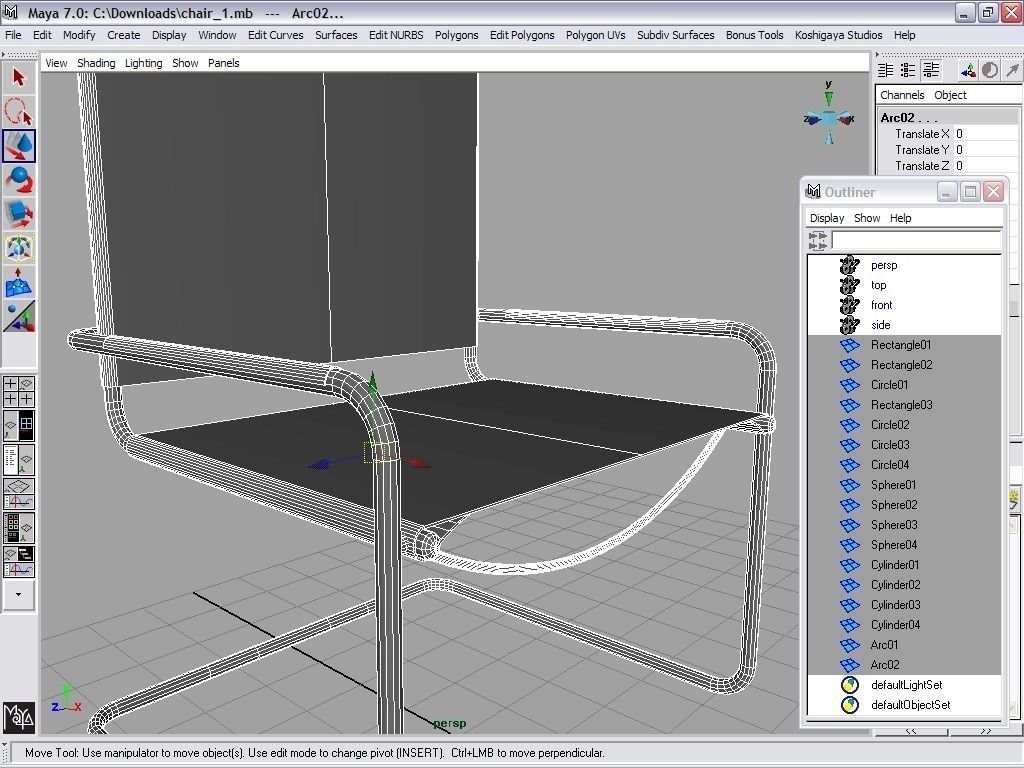
Task: Open the Edit Curves menu
Action: tap(276, 35)
